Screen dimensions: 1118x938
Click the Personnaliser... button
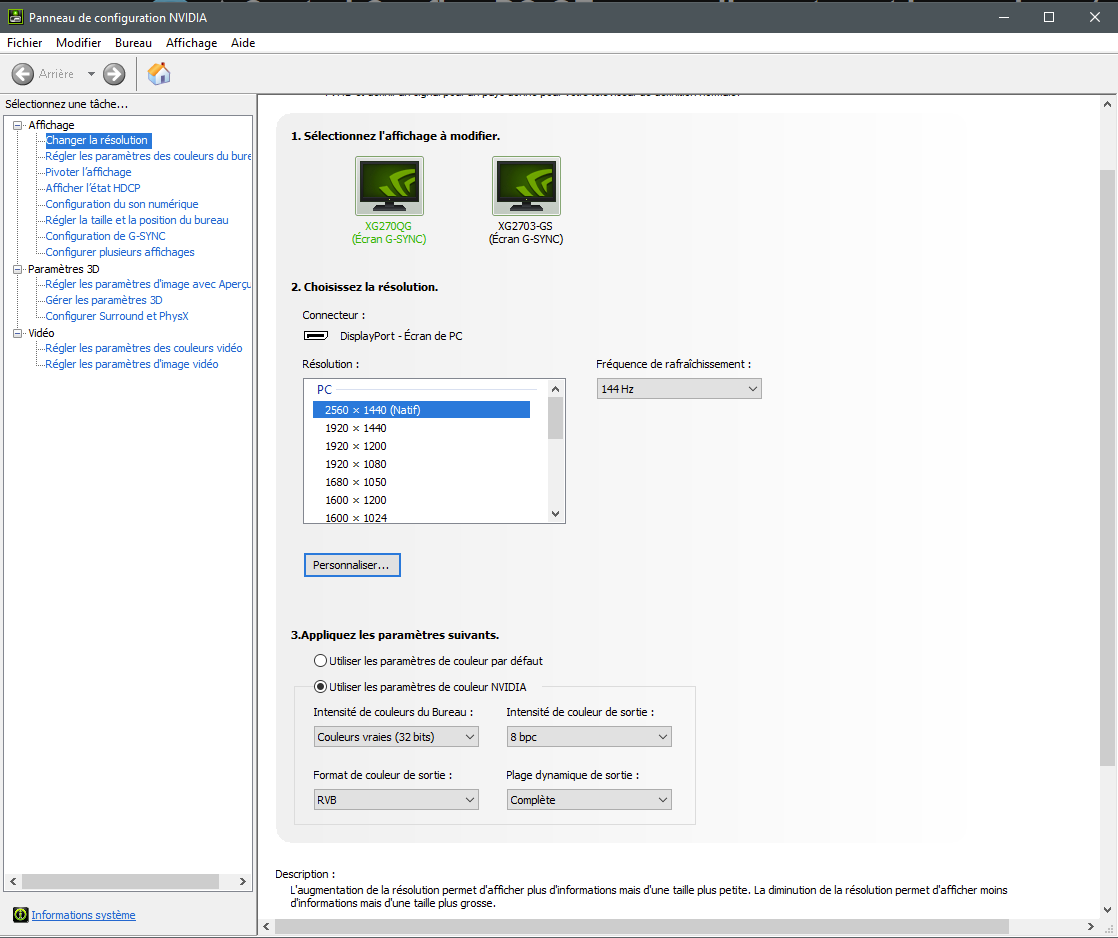point(352,565)
